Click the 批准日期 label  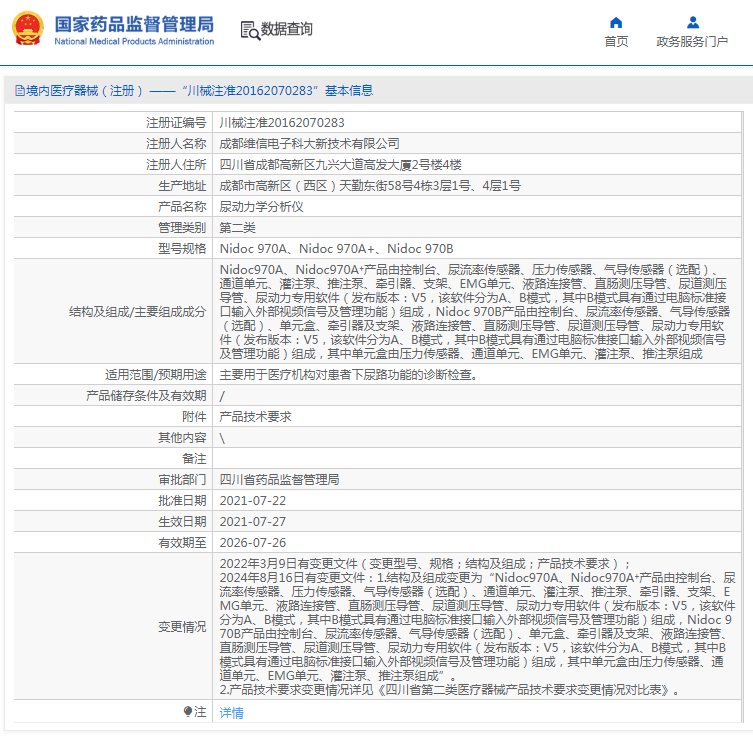pos(182,501)
